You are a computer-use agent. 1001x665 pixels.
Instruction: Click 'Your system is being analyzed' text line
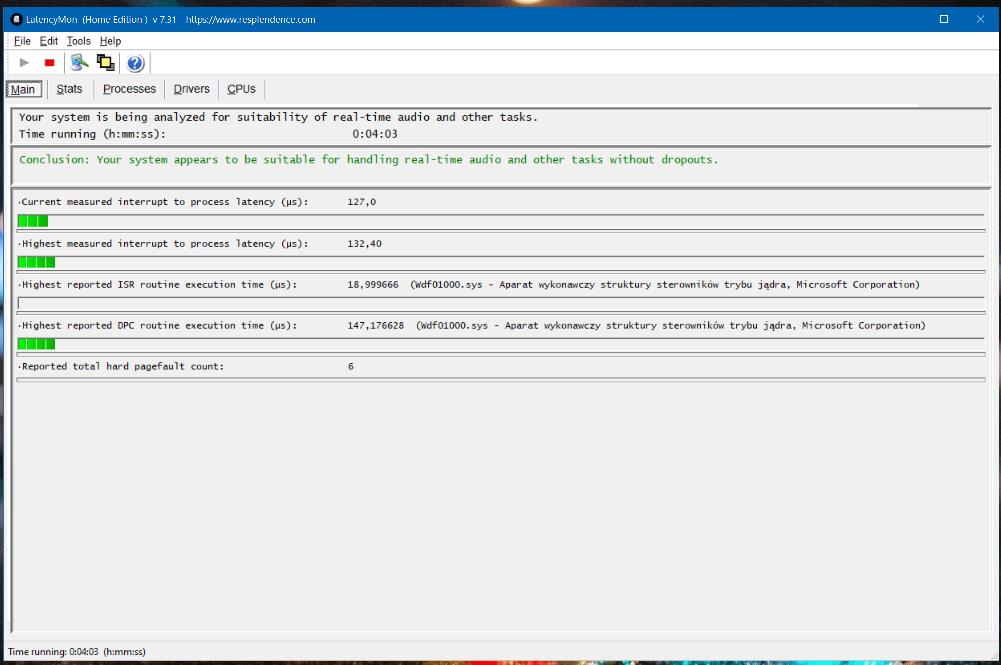coord(278,117)
